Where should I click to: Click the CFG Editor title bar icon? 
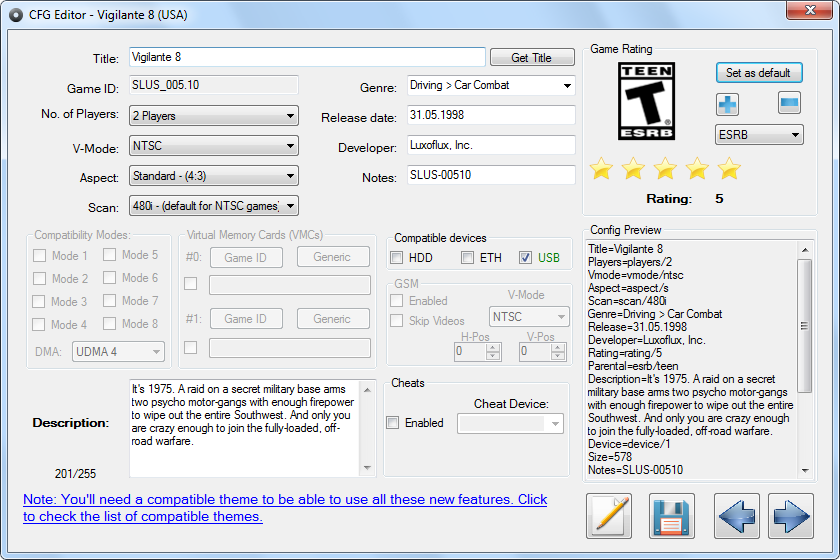[x=16, y=15]
